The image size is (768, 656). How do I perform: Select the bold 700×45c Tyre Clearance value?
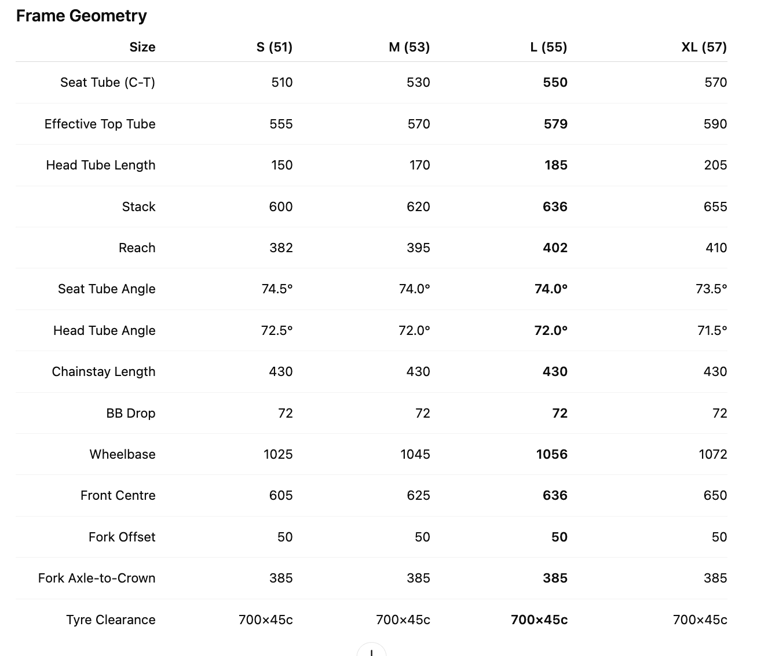click(x=539, y=620)
